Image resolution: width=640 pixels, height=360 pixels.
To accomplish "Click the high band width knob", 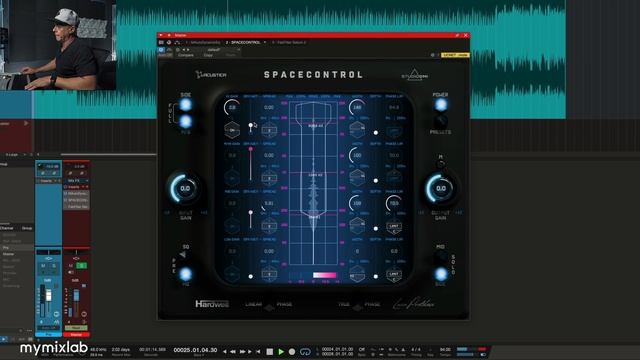I will 357,107.
